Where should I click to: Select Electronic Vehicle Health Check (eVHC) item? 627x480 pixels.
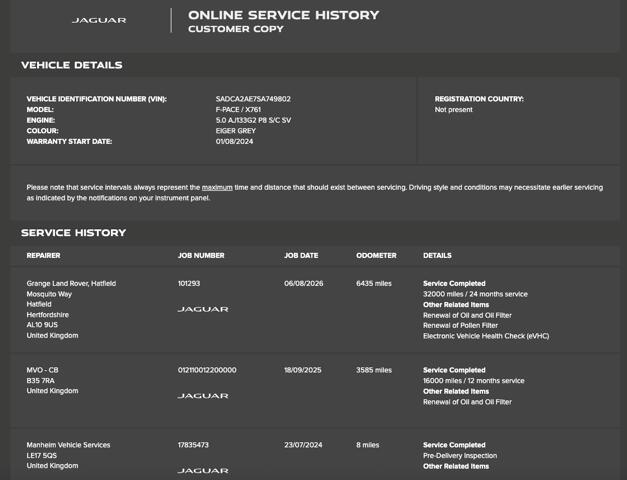[x=486, y=336]
